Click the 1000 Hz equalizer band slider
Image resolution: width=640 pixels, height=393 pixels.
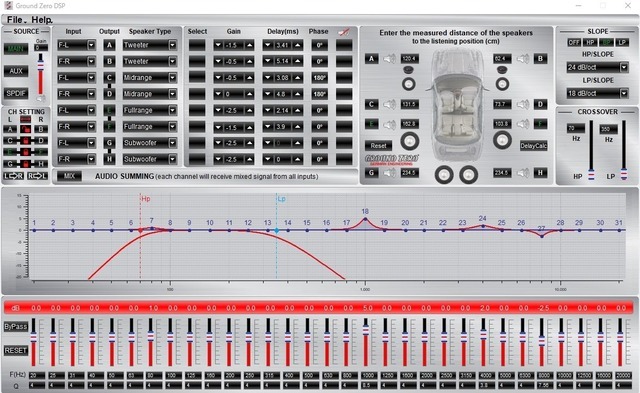pyautogui.click(x=366, y=342)
